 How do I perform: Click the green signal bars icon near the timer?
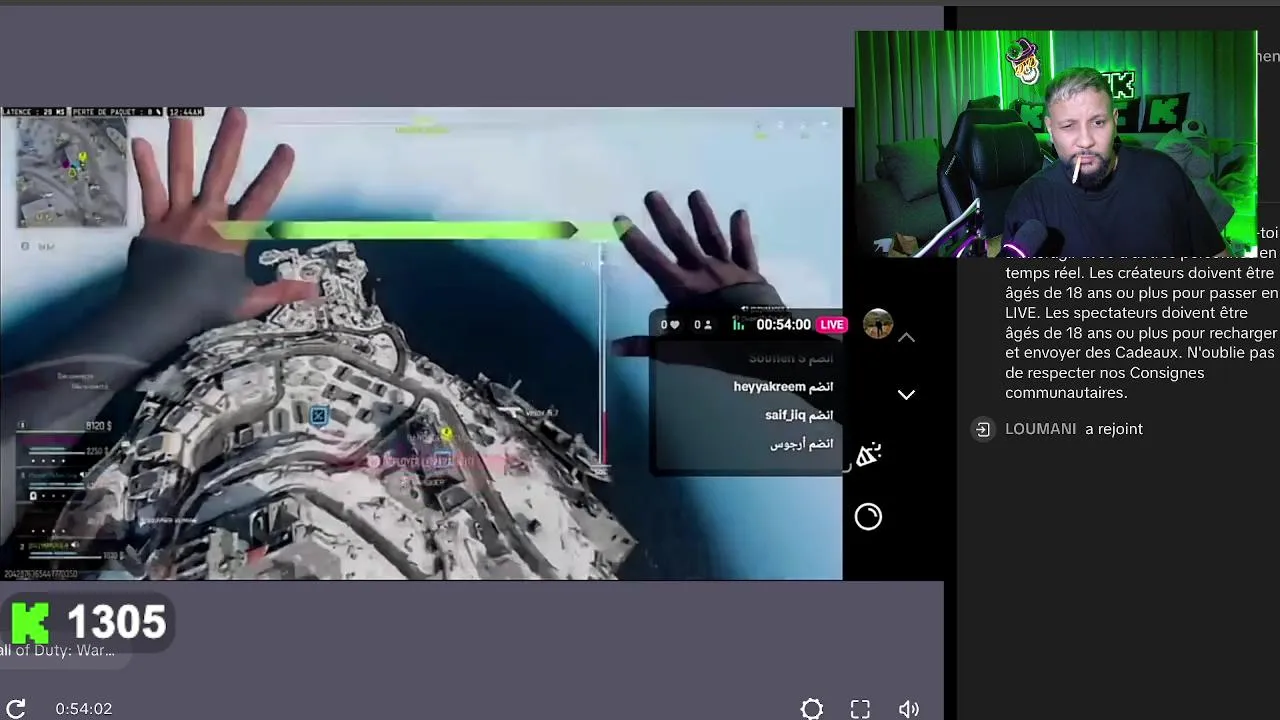coord(738,324)
